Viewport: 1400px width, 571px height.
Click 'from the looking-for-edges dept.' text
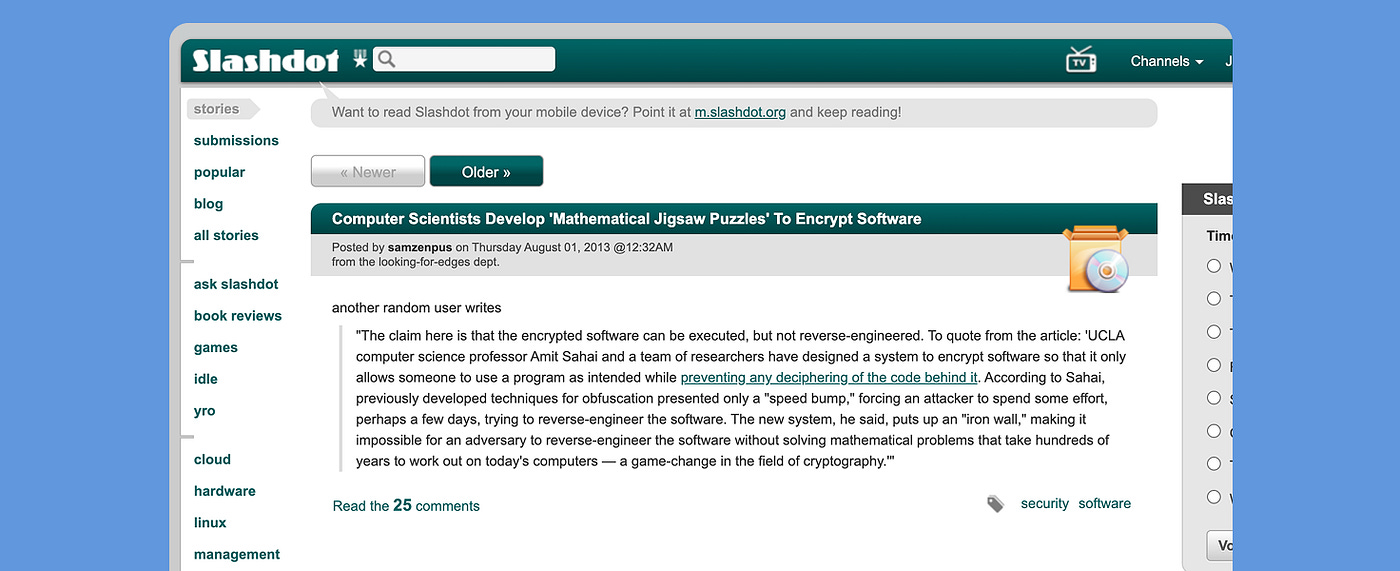tap(416, 262)
